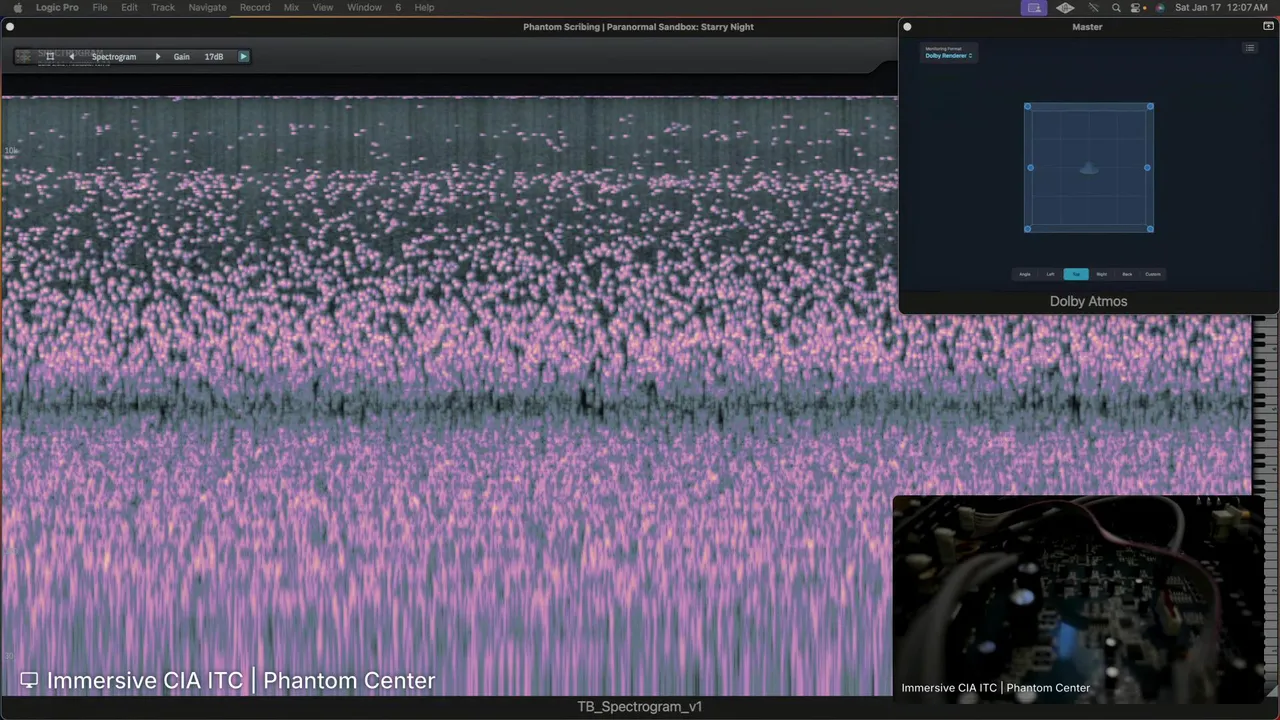Open the Logic Pro application menu

coord(57,7)
